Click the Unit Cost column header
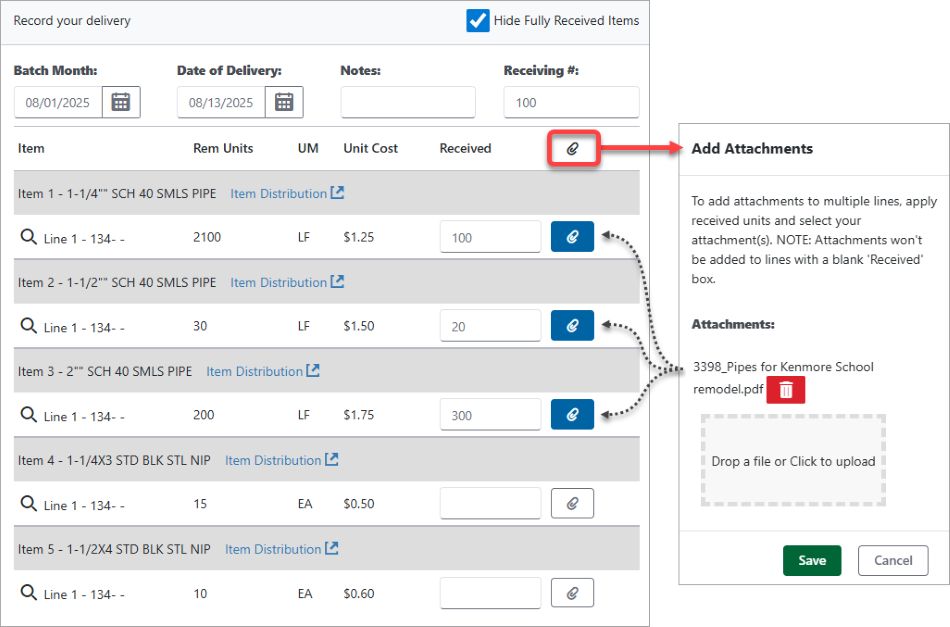Screen dimensions: 950x627 click(370, 148)
